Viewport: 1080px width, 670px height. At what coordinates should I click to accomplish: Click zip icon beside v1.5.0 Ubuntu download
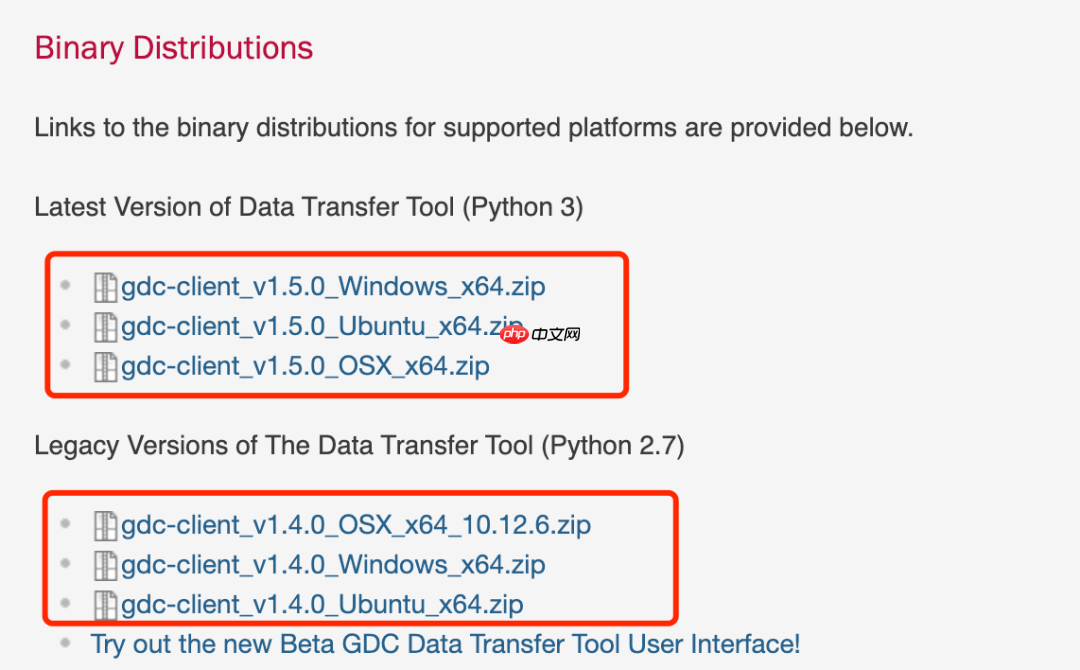point(105,327)
